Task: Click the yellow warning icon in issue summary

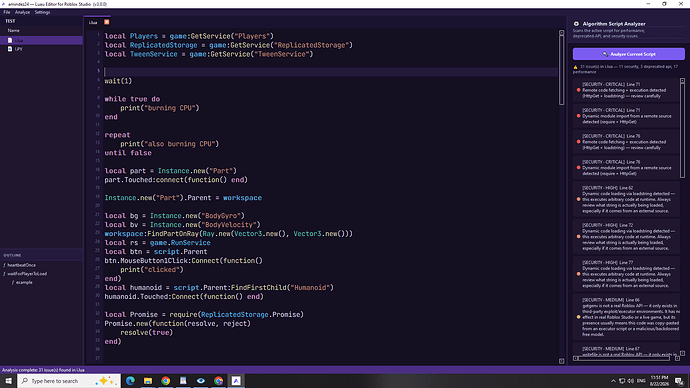Action: 575,67
